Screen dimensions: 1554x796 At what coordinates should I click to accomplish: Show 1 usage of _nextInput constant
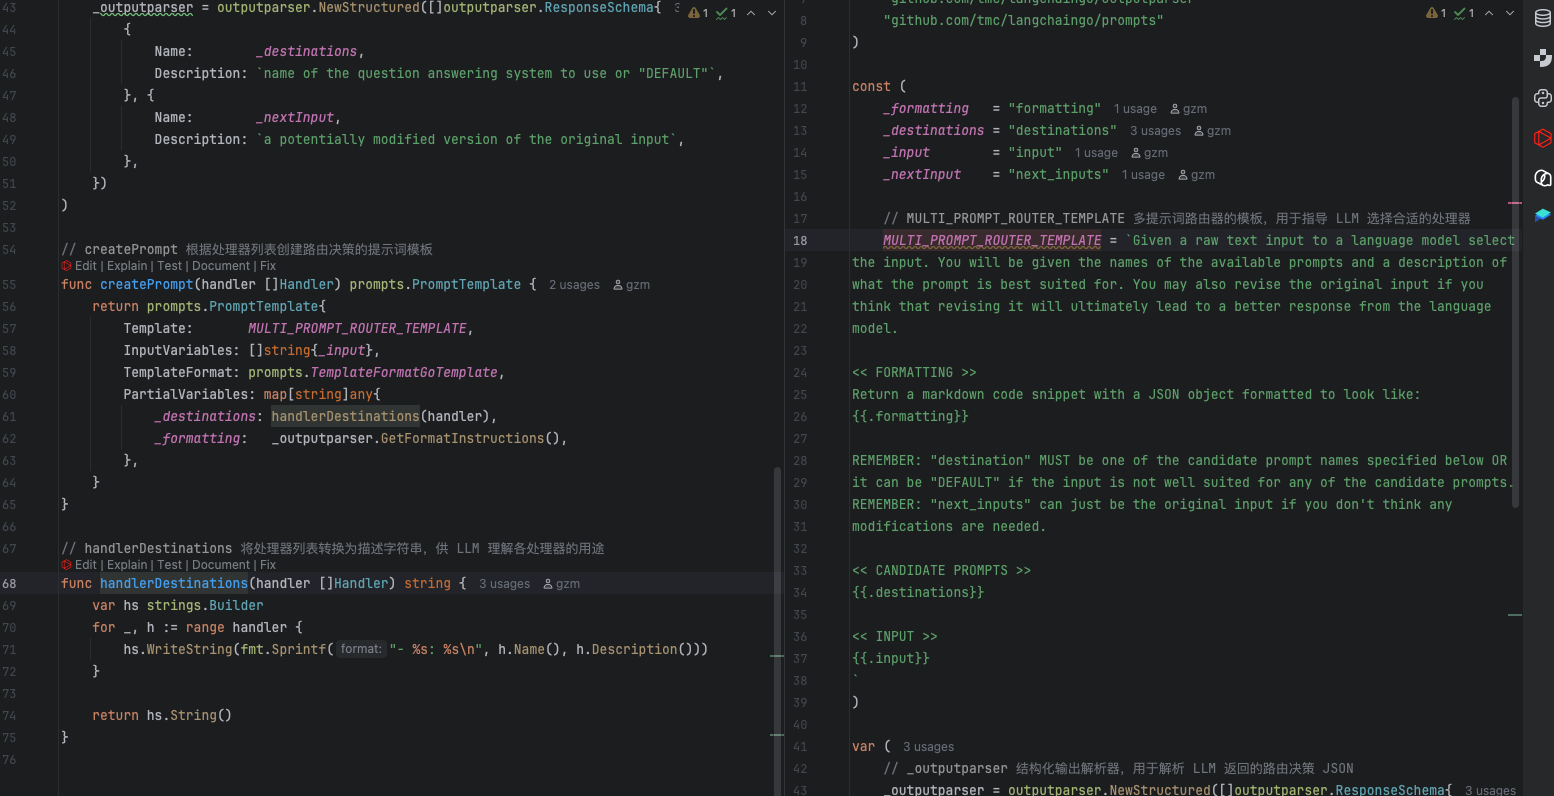click(1143, 175)
